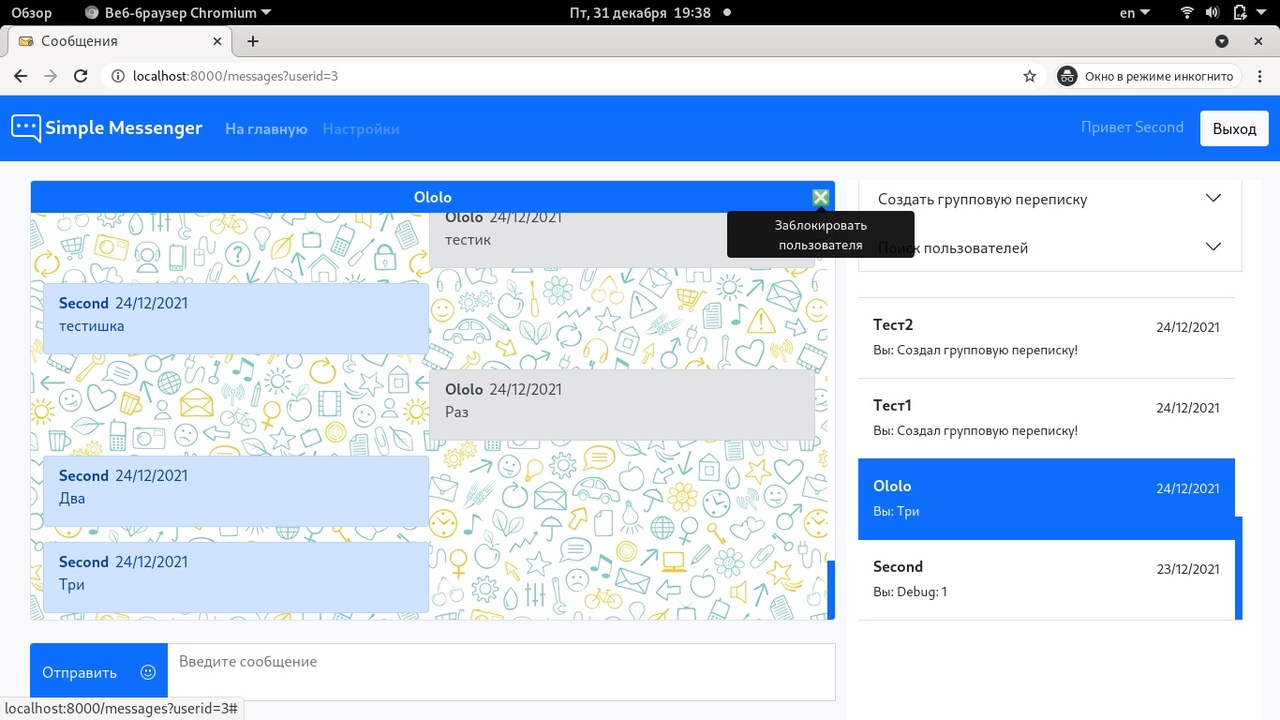
Task: Open Chromium three-dot menu
Action: tap(1259, 76)
